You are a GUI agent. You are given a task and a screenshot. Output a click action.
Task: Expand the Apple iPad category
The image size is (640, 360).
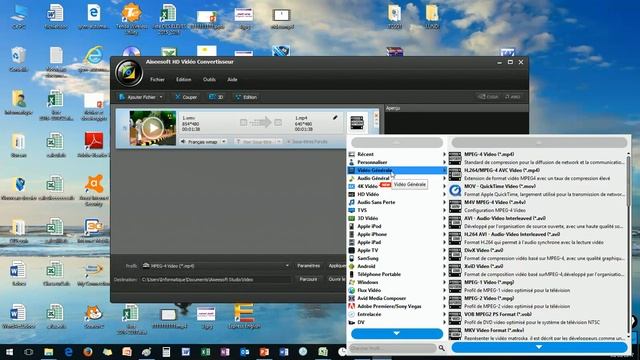pos(397,242)
